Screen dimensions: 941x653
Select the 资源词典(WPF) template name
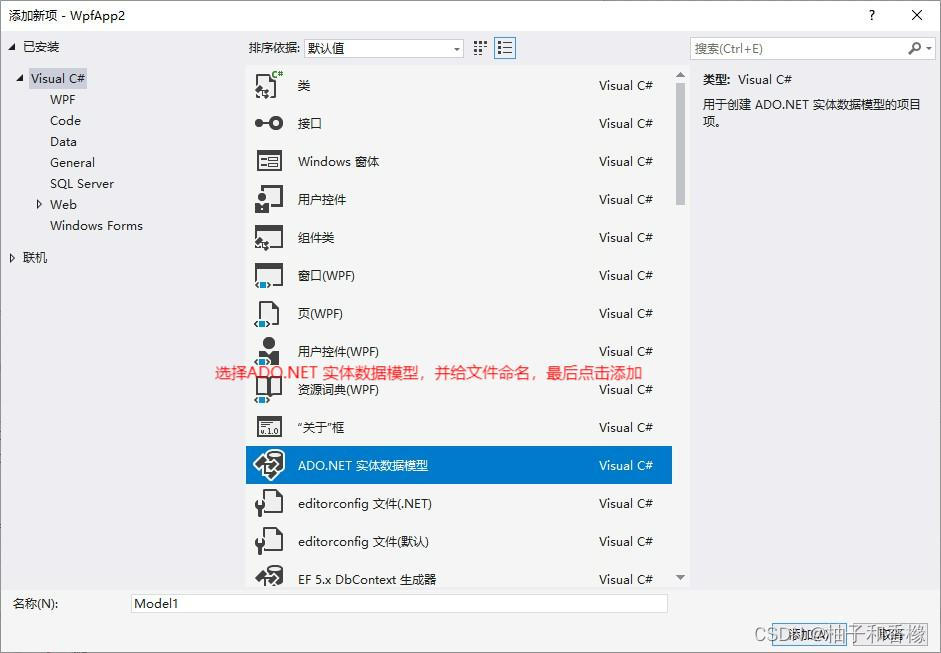pyautogui.click(x=338, y=390)
